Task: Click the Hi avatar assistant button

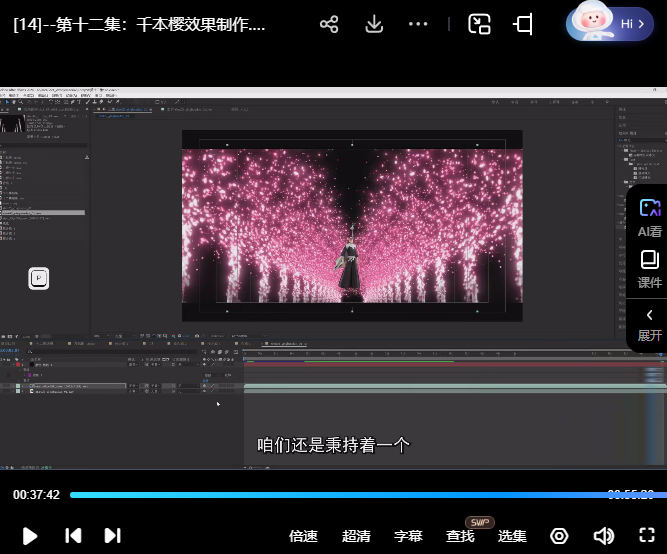Action: tap(610, 23)
